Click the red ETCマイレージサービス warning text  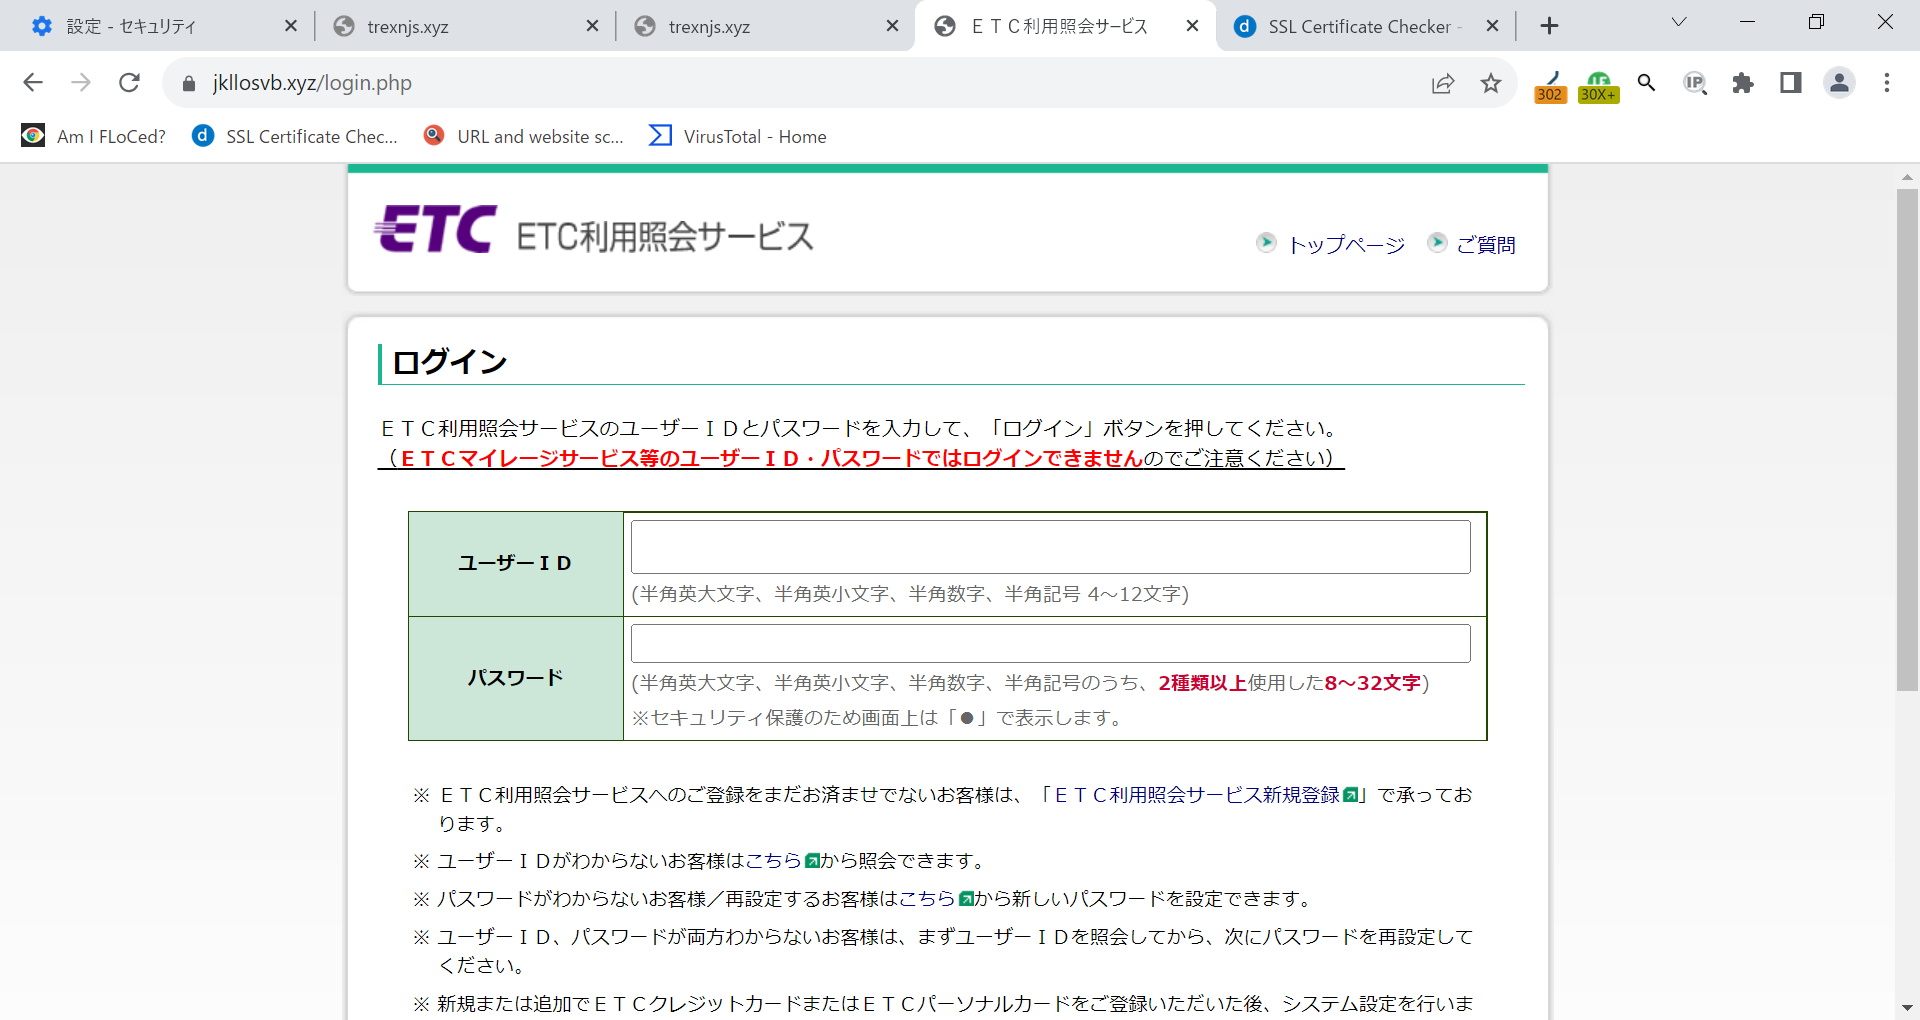pos(771,458)
